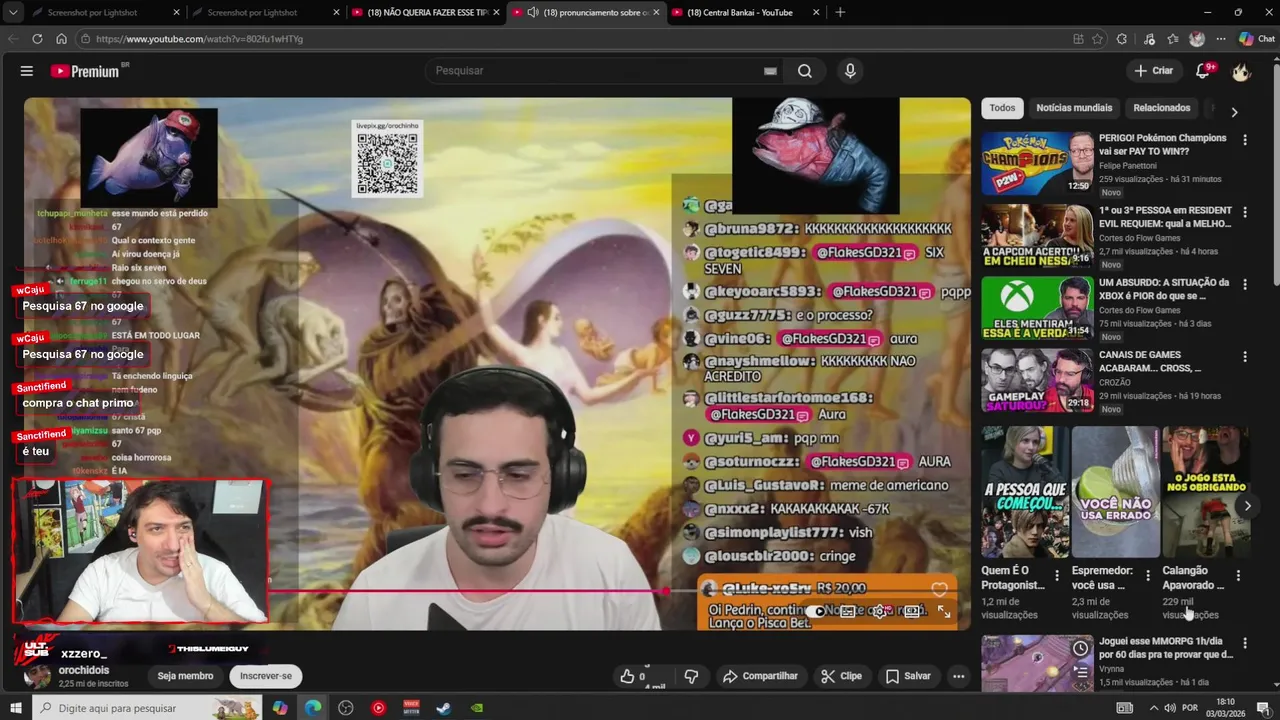Open the YouTube hamburger guide menu
1280x720 pixels.
tap(27, 71)
